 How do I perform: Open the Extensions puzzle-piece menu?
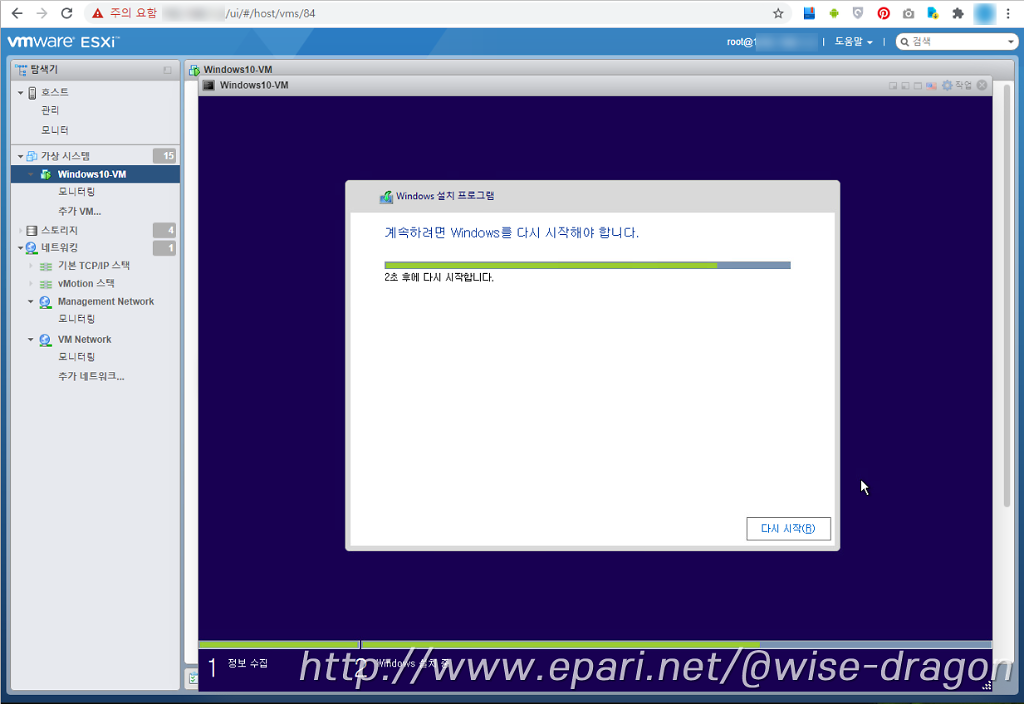[958, 13]
